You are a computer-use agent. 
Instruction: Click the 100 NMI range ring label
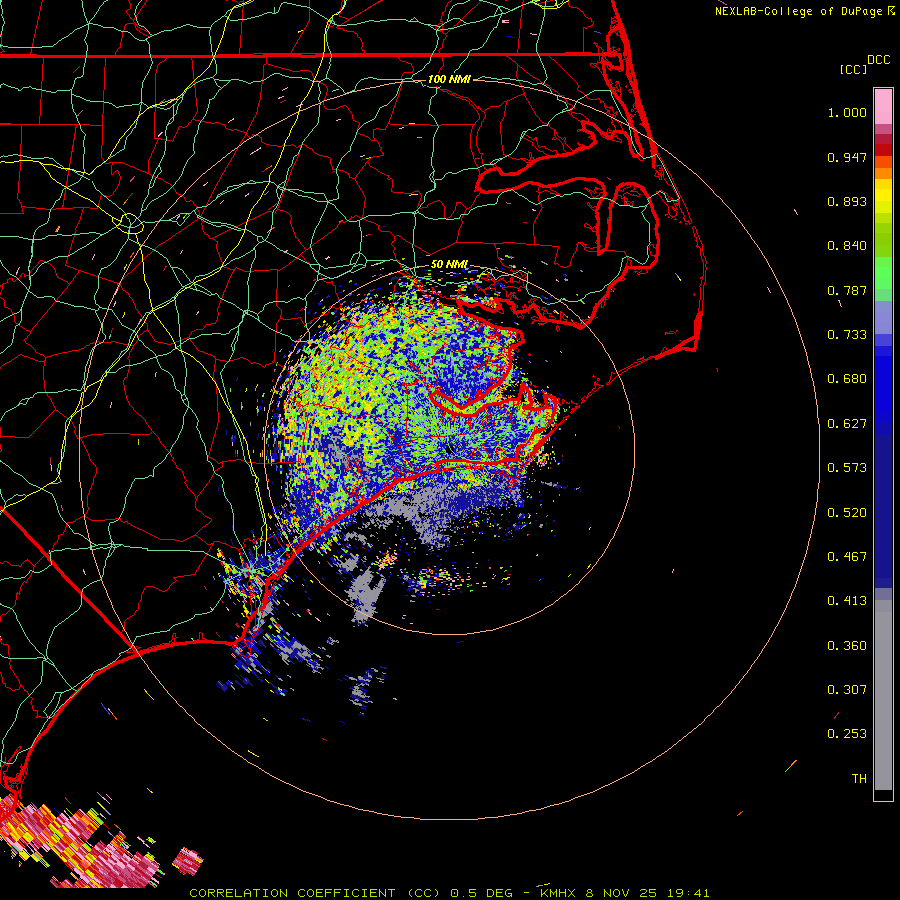pos(449,79)
